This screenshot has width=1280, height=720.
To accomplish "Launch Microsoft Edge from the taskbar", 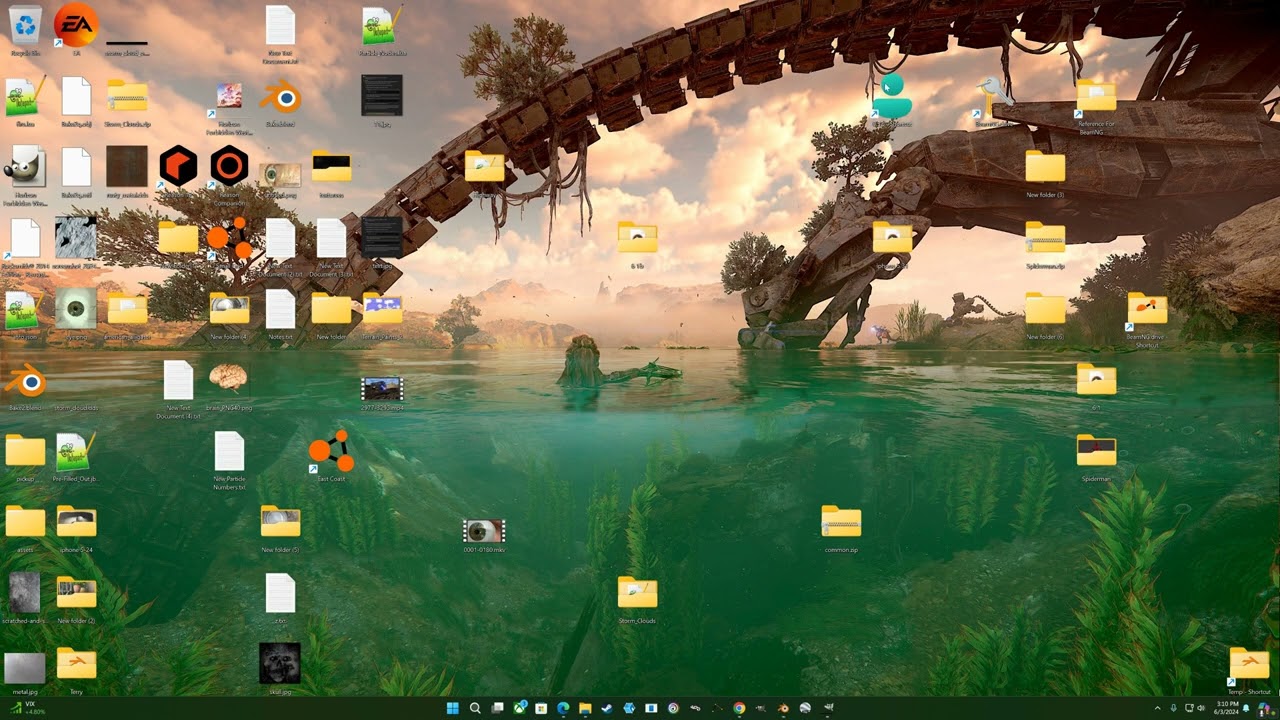I will [x=563, y=708].
